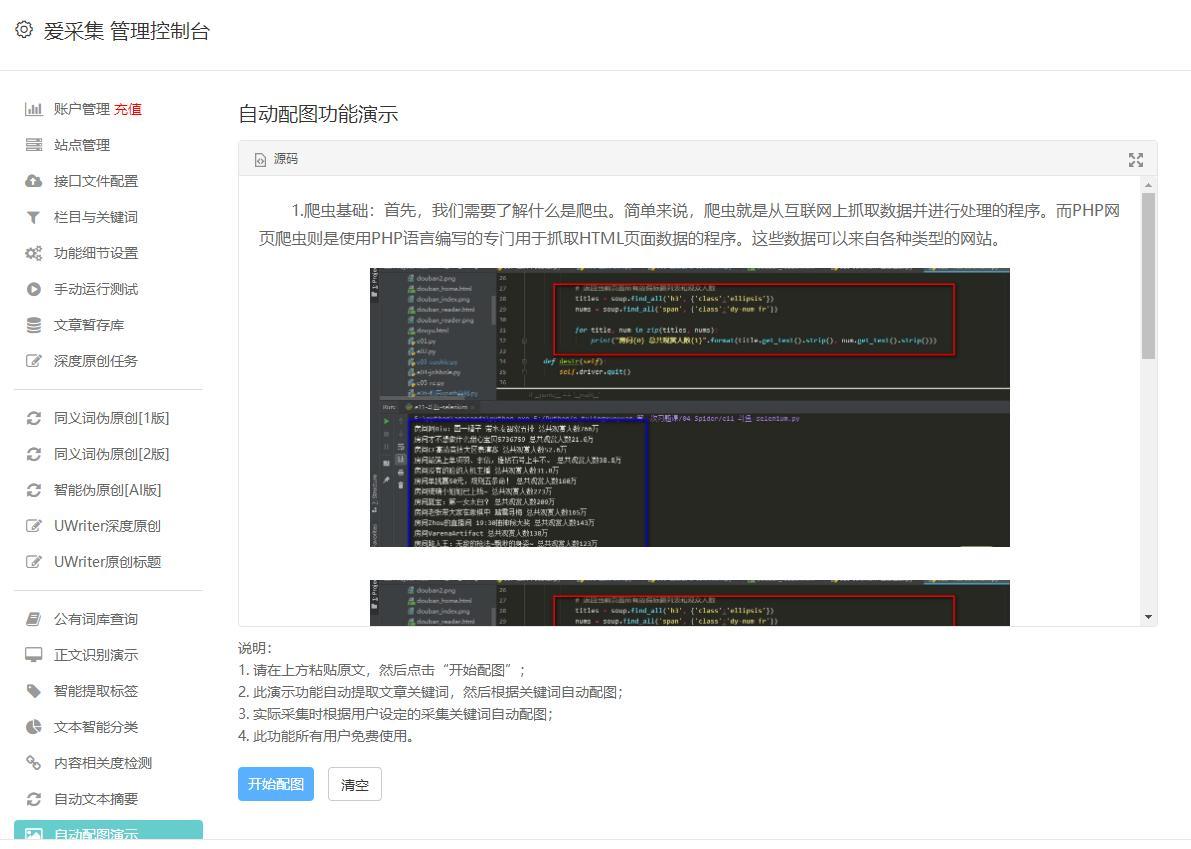Open 栏目与关键词 settings

(96, 217)
